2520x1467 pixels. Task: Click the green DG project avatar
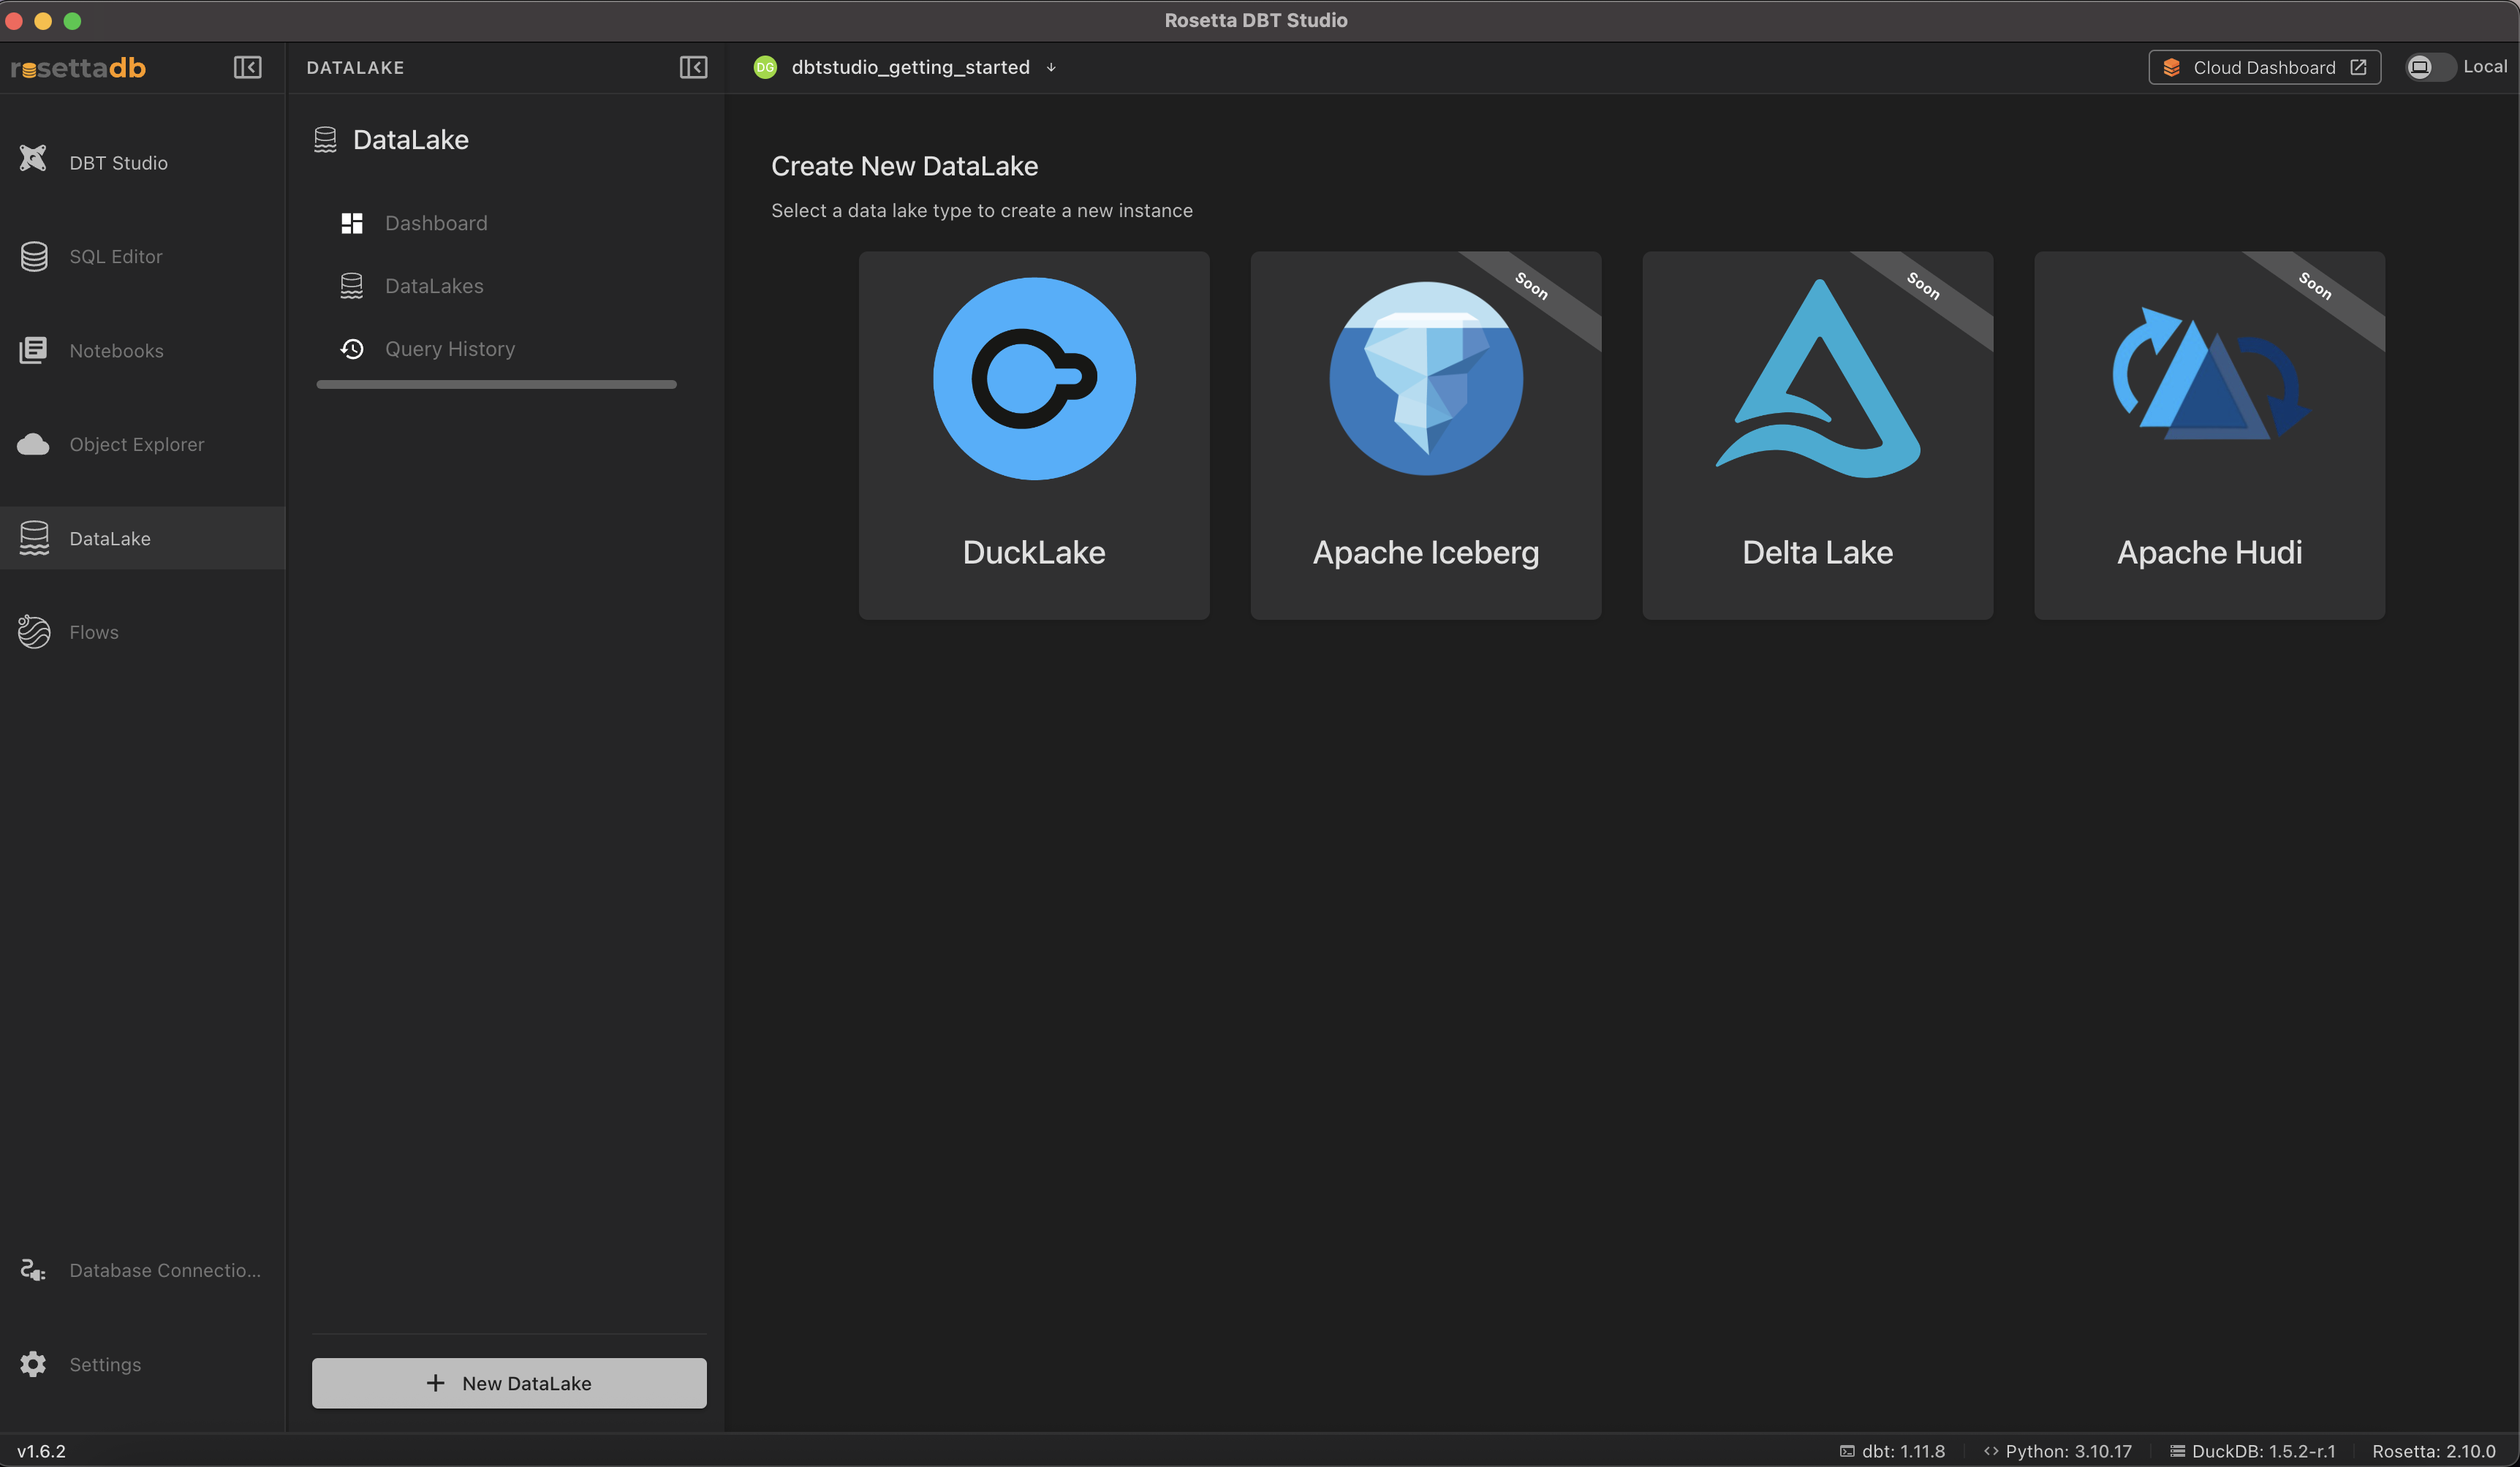(765, 67)
